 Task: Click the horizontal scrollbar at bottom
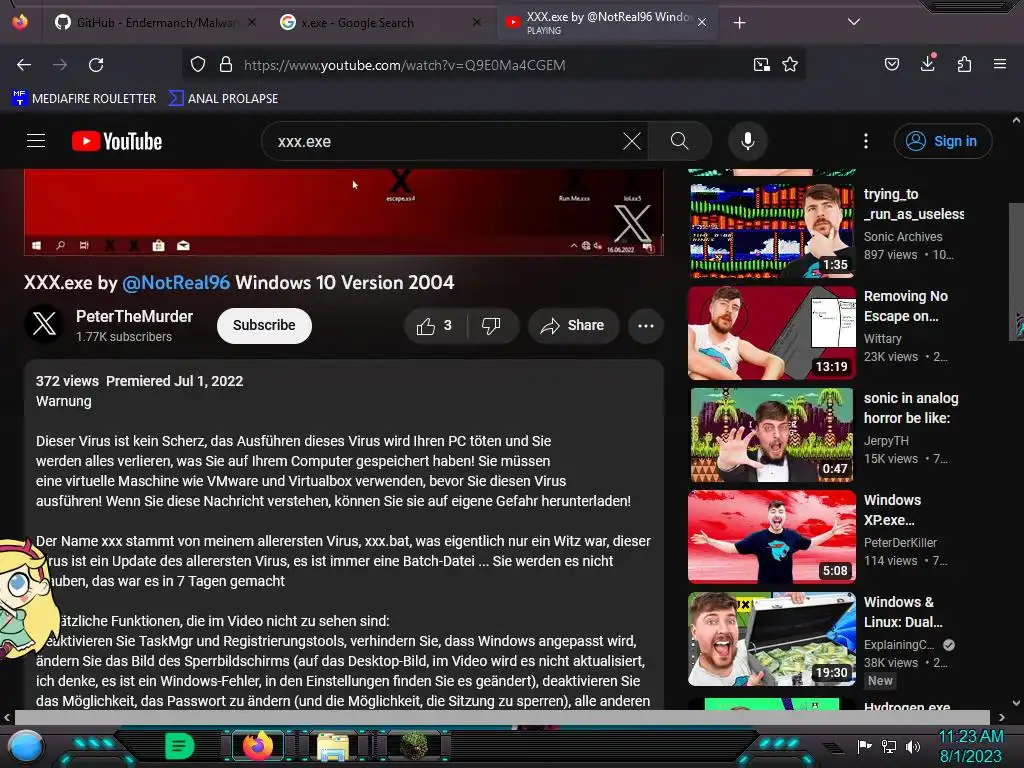502,717
